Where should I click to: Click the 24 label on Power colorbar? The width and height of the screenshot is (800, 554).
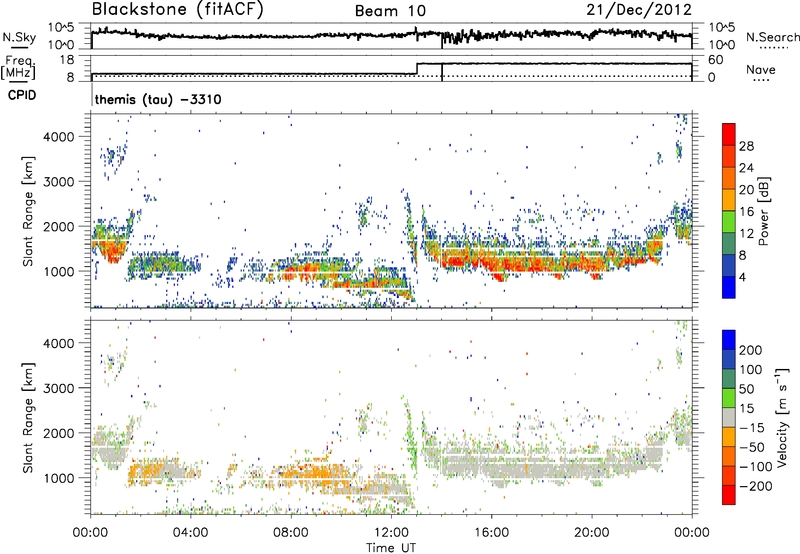[746, 168]
